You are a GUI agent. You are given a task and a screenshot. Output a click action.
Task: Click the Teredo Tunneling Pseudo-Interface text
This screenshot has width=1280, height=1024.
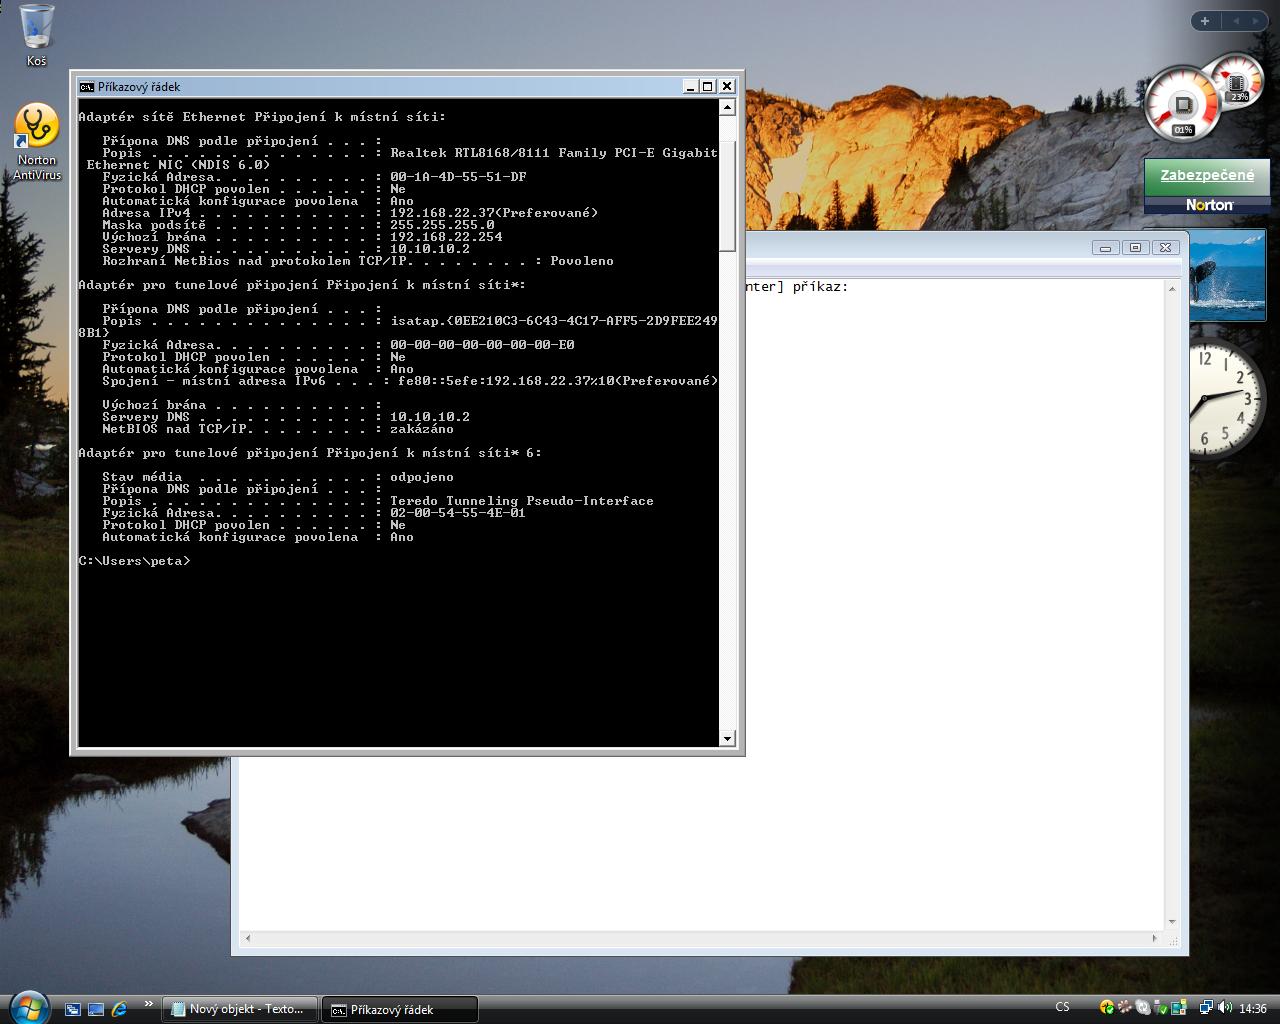point(522,501)
